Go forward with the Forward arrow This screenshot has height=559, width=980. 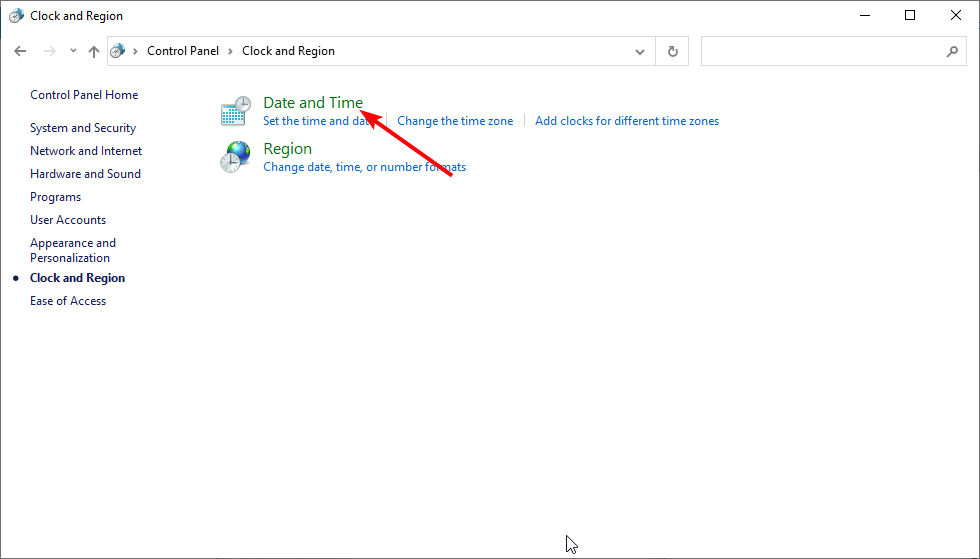49,51
